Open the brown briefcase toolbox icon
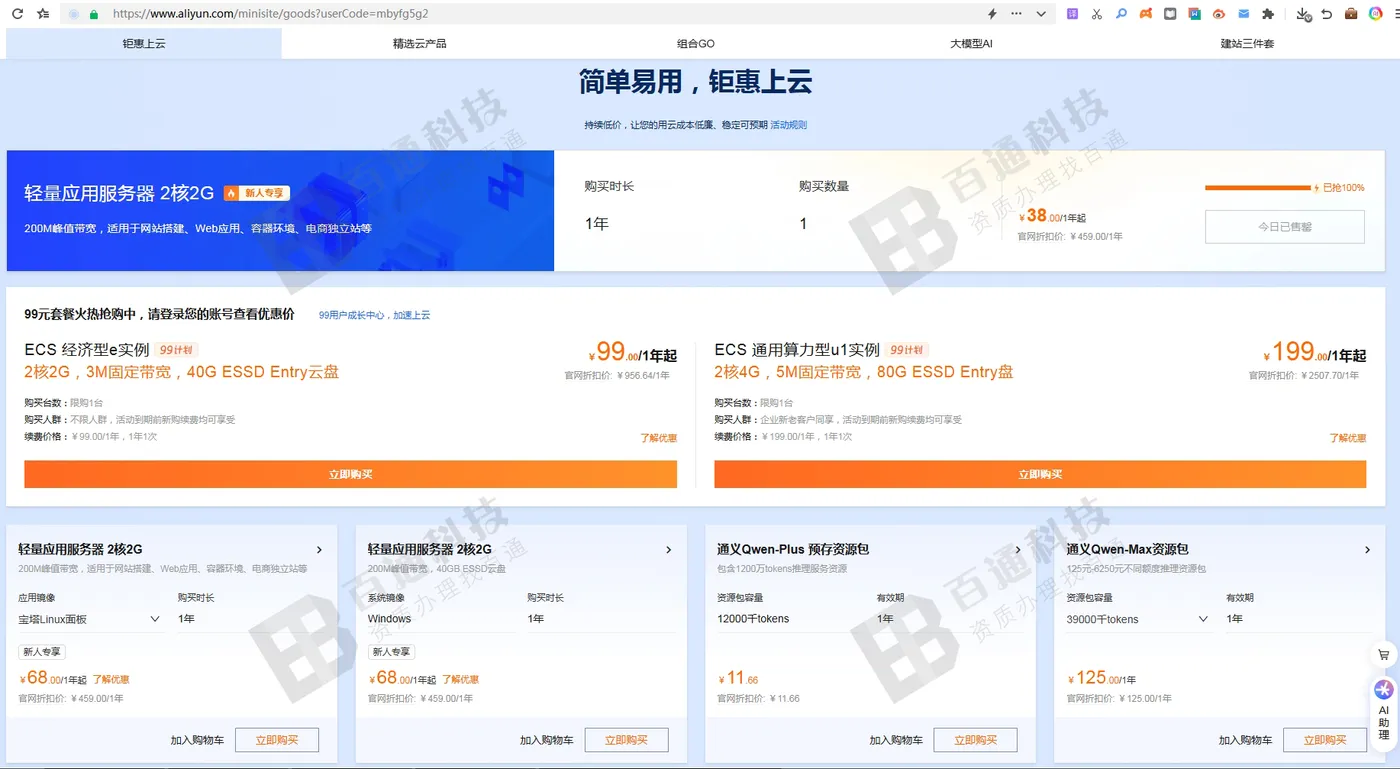The image size is (1400, 769). (1351, 14)
